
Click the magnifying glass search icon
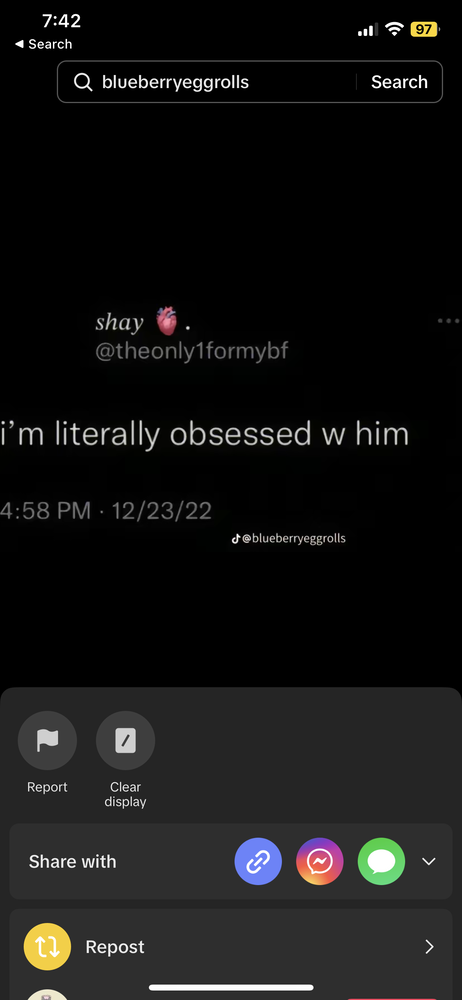[x=83, y=82]
